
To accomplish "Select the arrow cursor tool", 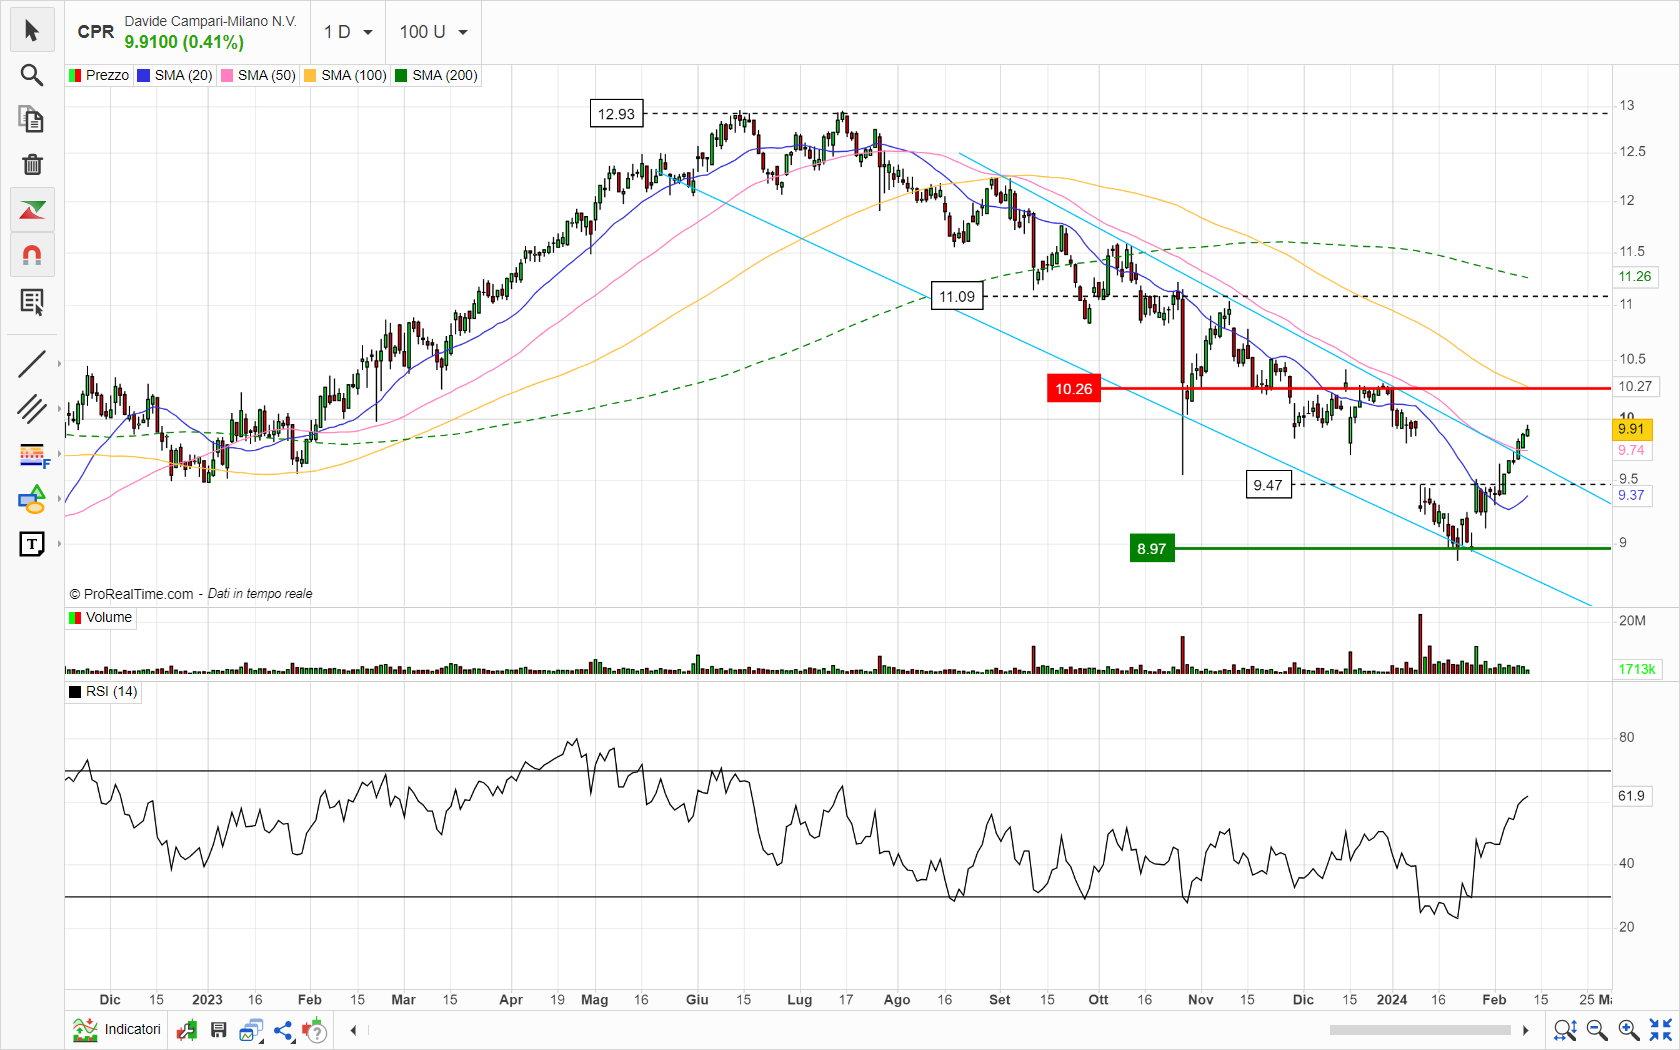I will [32, 31].
